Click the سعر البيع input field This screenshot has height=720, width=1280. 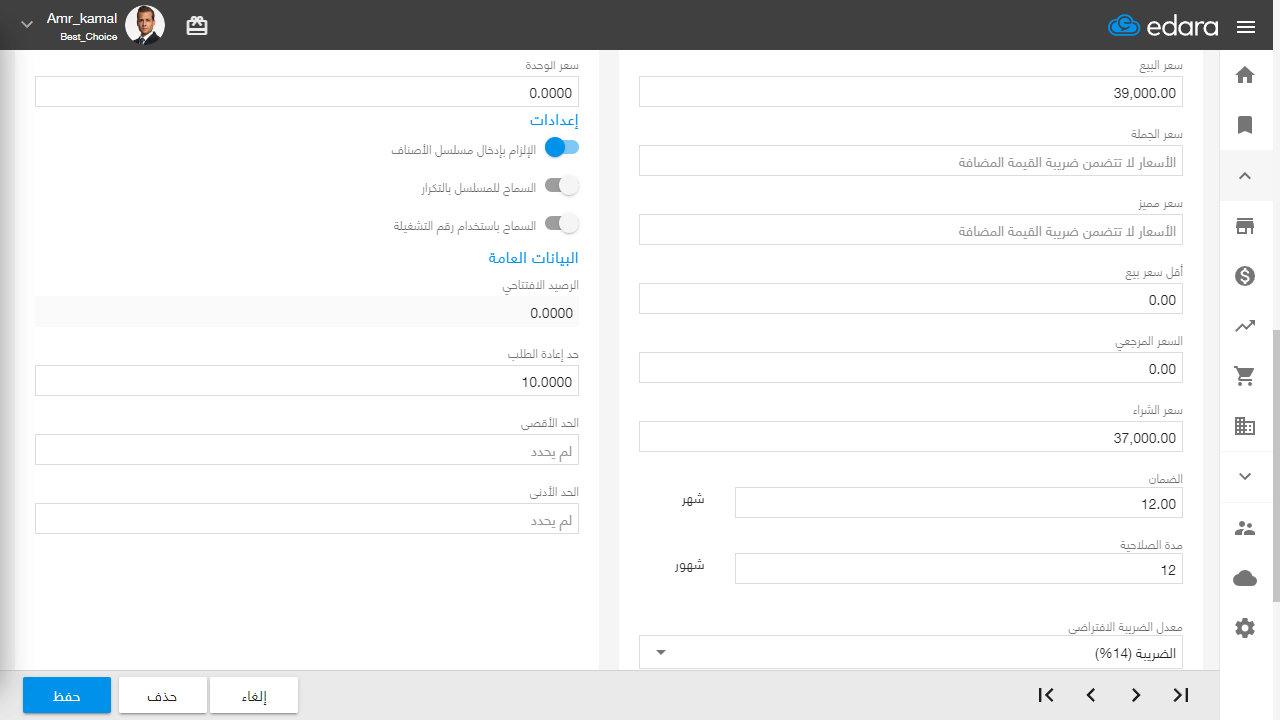[x=911, y=92]
